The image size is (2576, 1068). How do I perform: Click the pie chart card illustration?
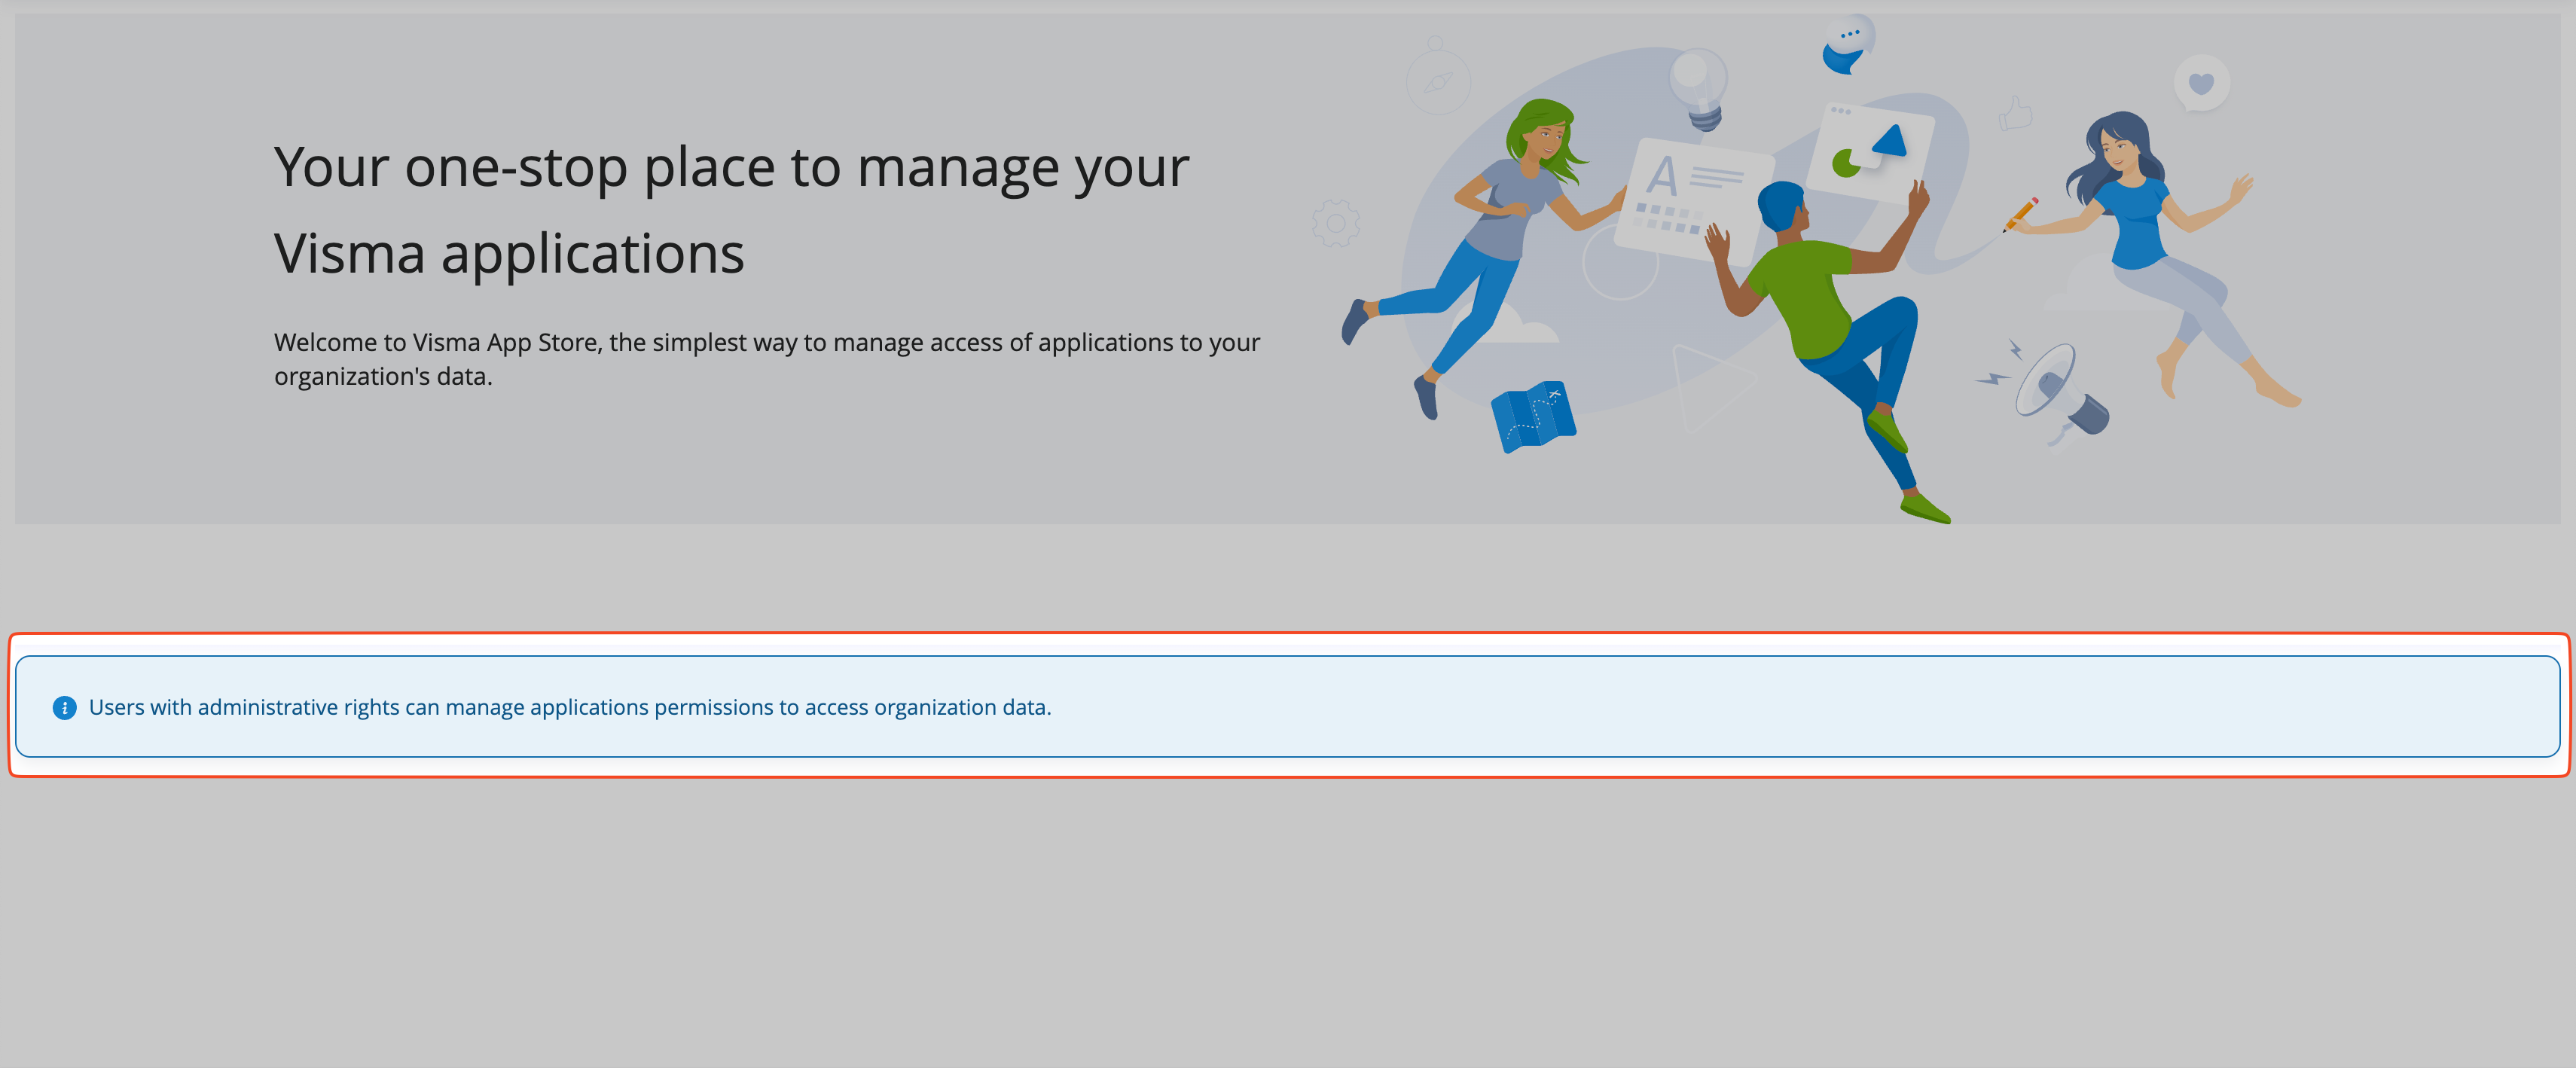tap(1870, 152)
